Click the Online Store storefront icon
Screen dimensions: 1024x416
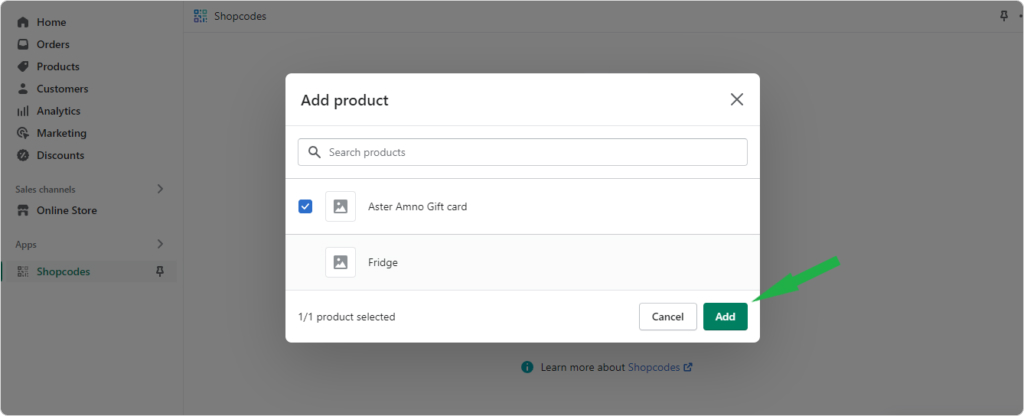[23, 210]
